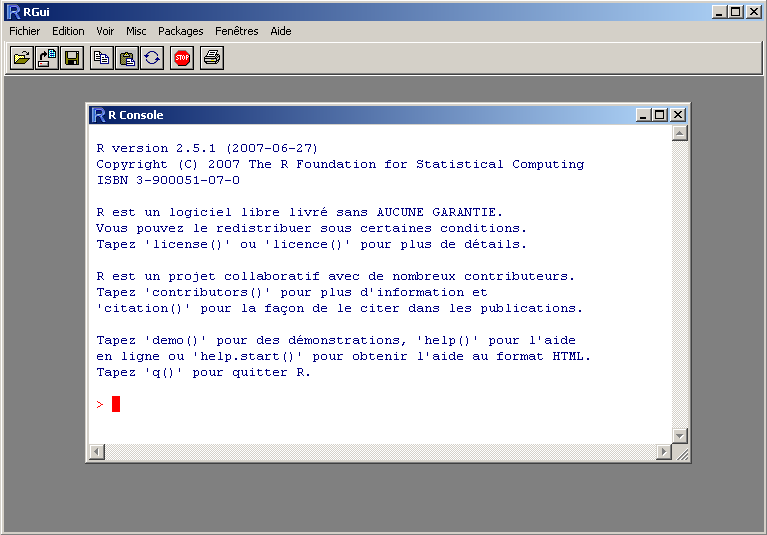767x535 pixels.
Task: Open the Aide help menu
Action: coord(281,31)
